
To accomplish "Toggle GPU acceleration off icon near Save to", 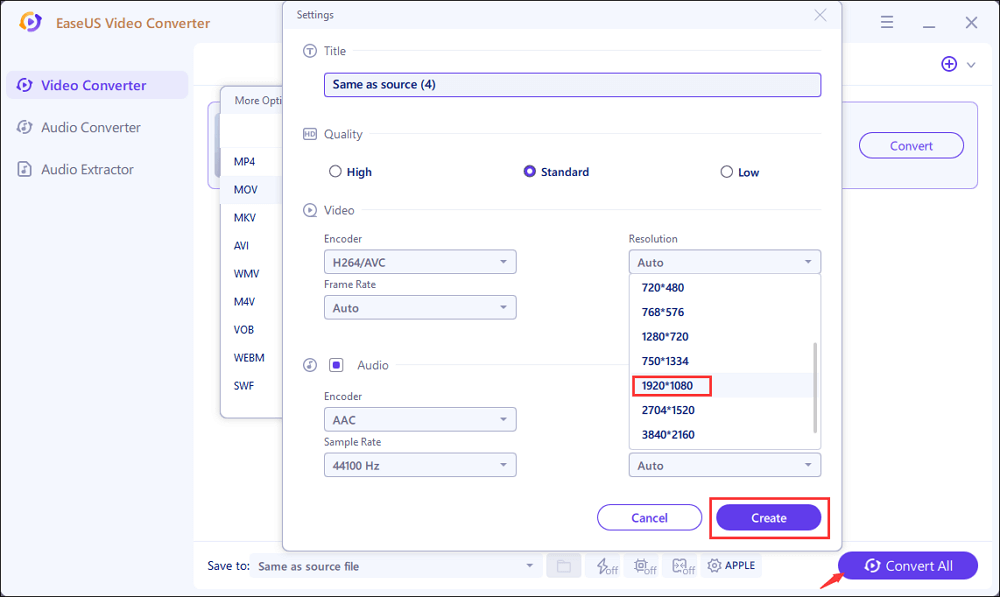I will pyautogui.click(x=608, y=565).
